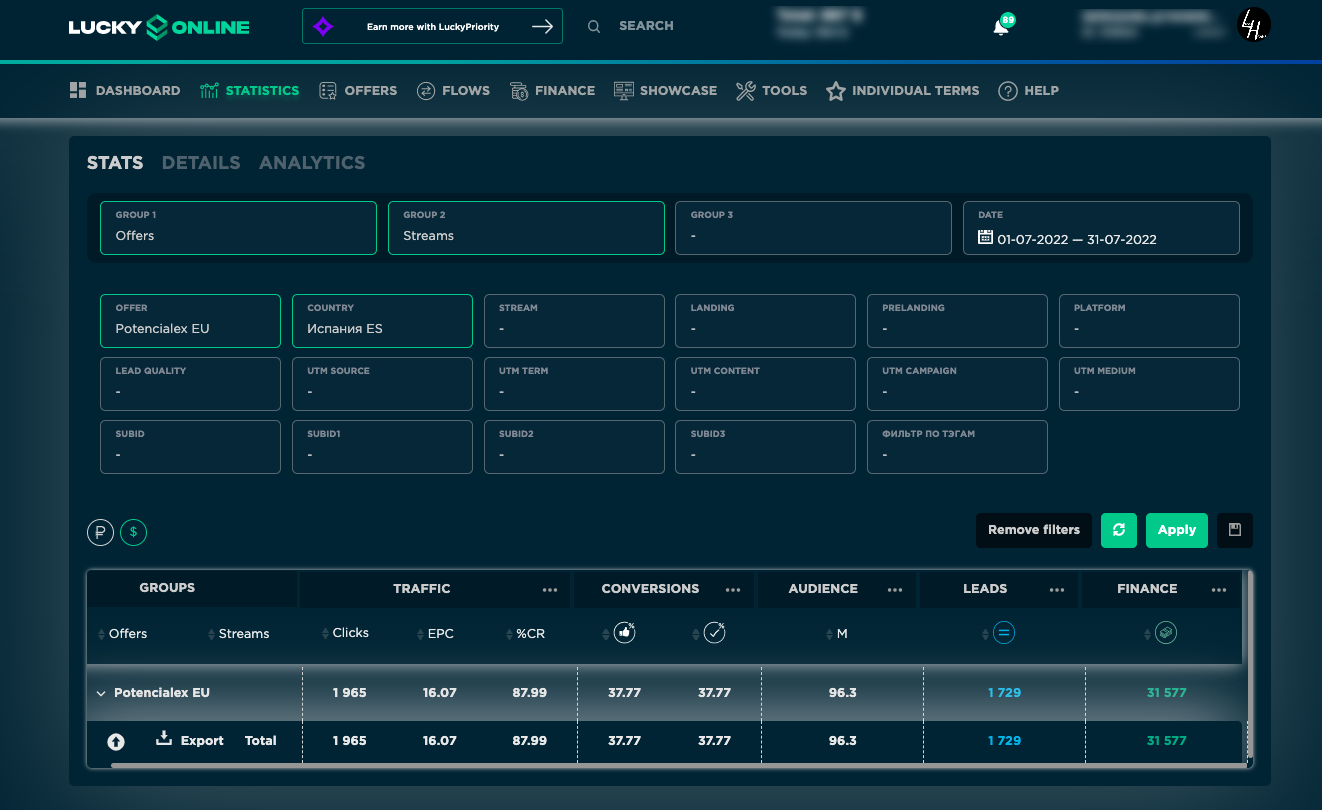Open Traffic column options menu
Screen dimensions: 1322x810
point(550,590)
